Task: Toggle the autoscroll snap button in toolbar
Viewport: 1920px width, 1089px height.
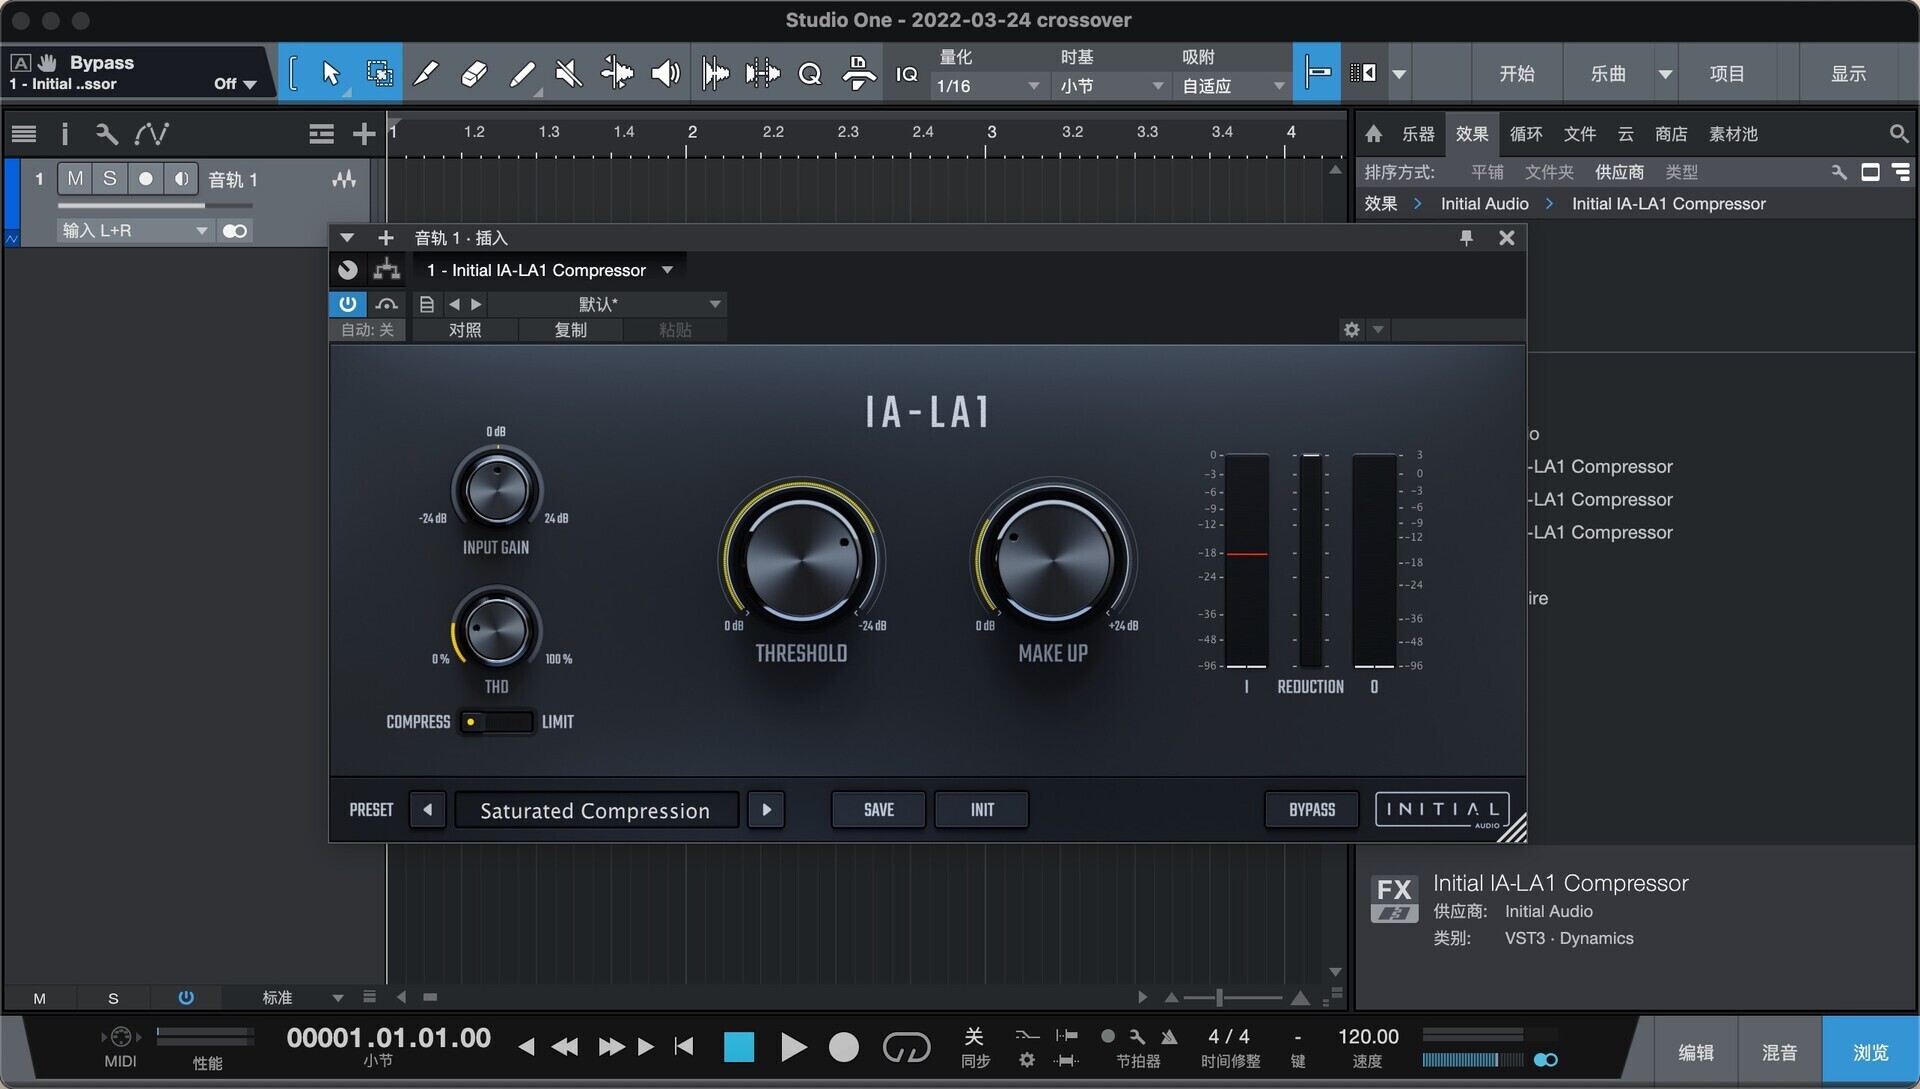Action: 1317,73
